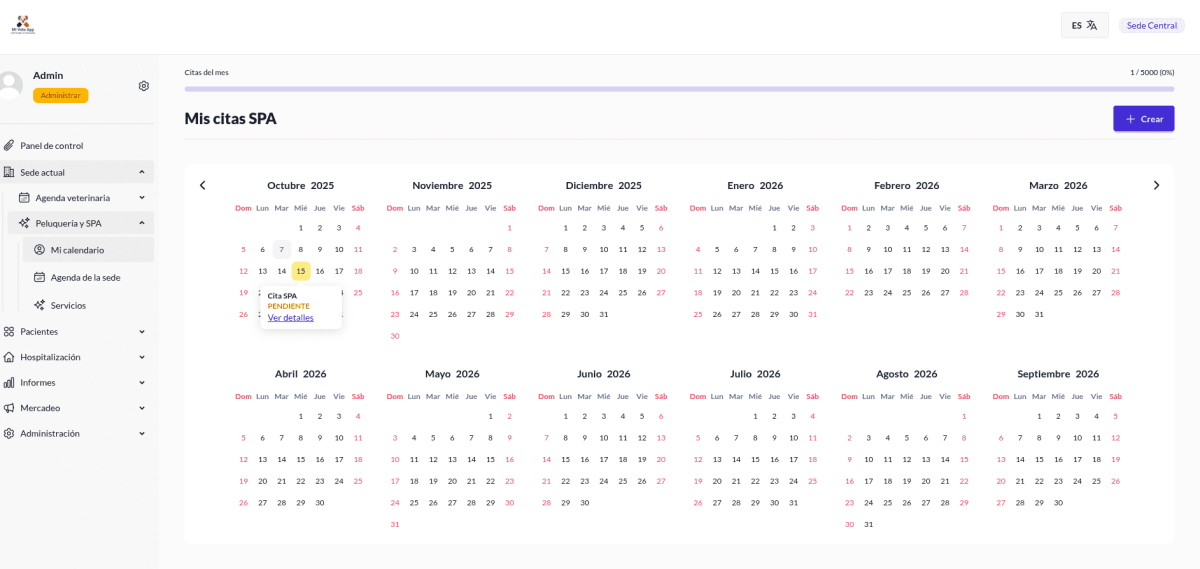Click the Servicios sparkle icon
The image size is (1200, 569).
pyautogui.click(x=40, y=305)
